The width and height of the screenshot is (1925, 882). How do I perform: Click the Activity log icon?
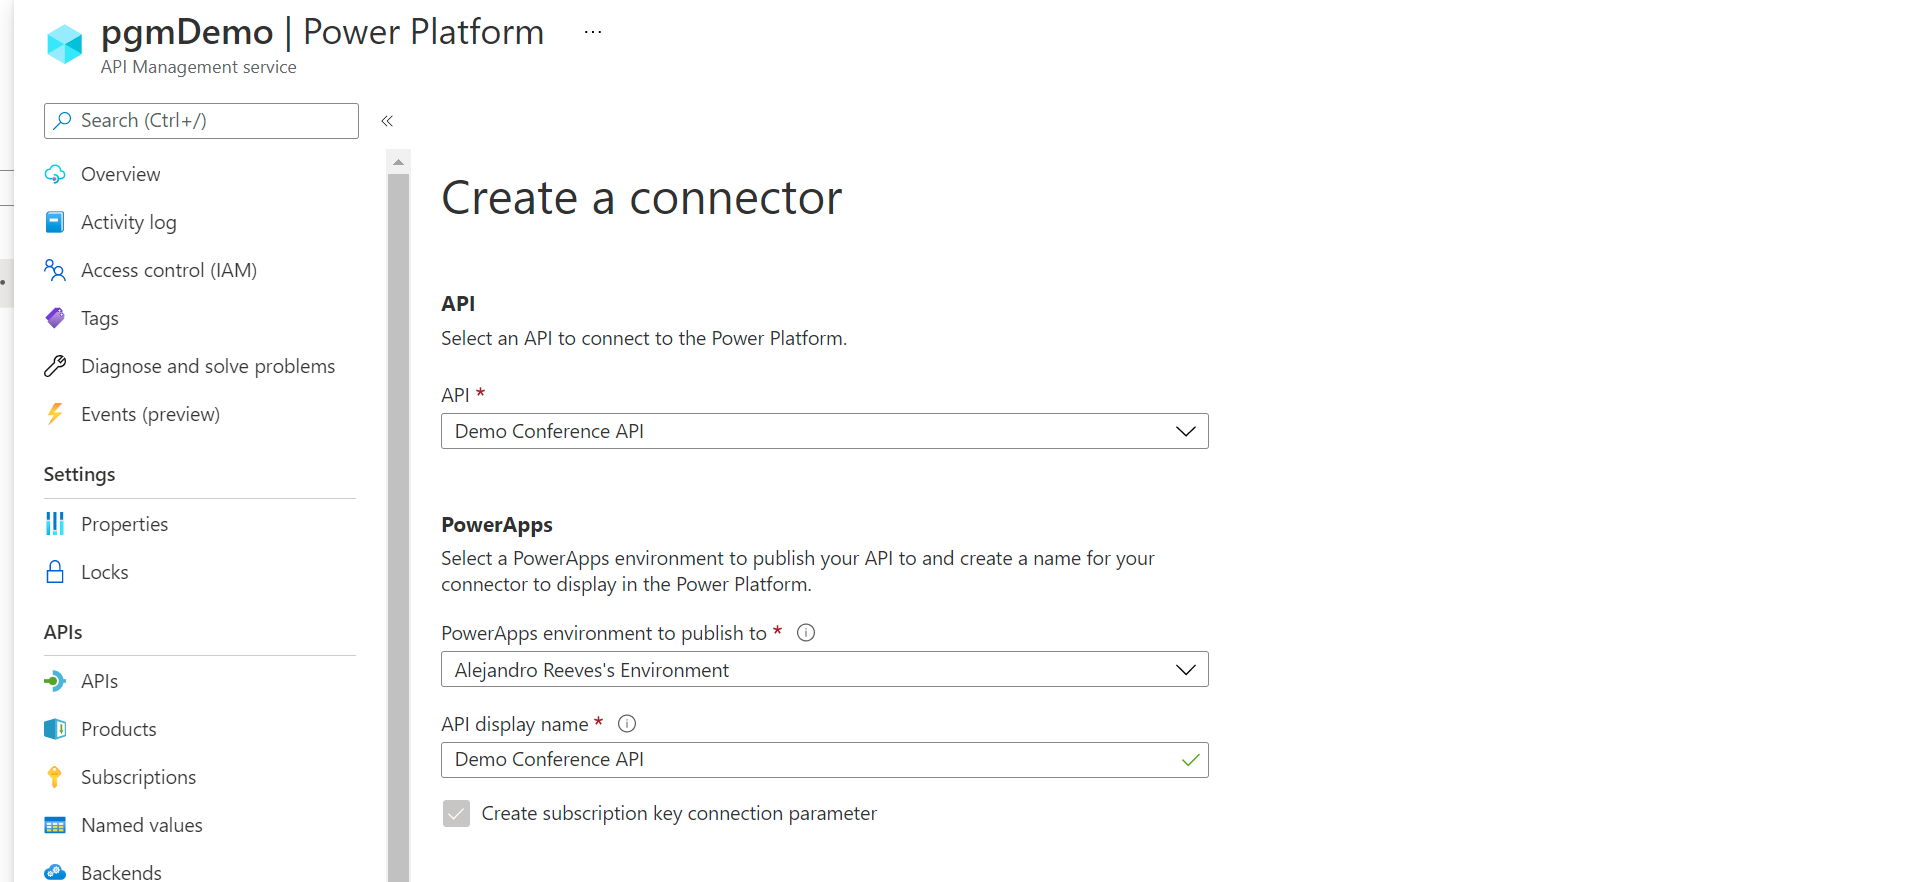[55, 222]
